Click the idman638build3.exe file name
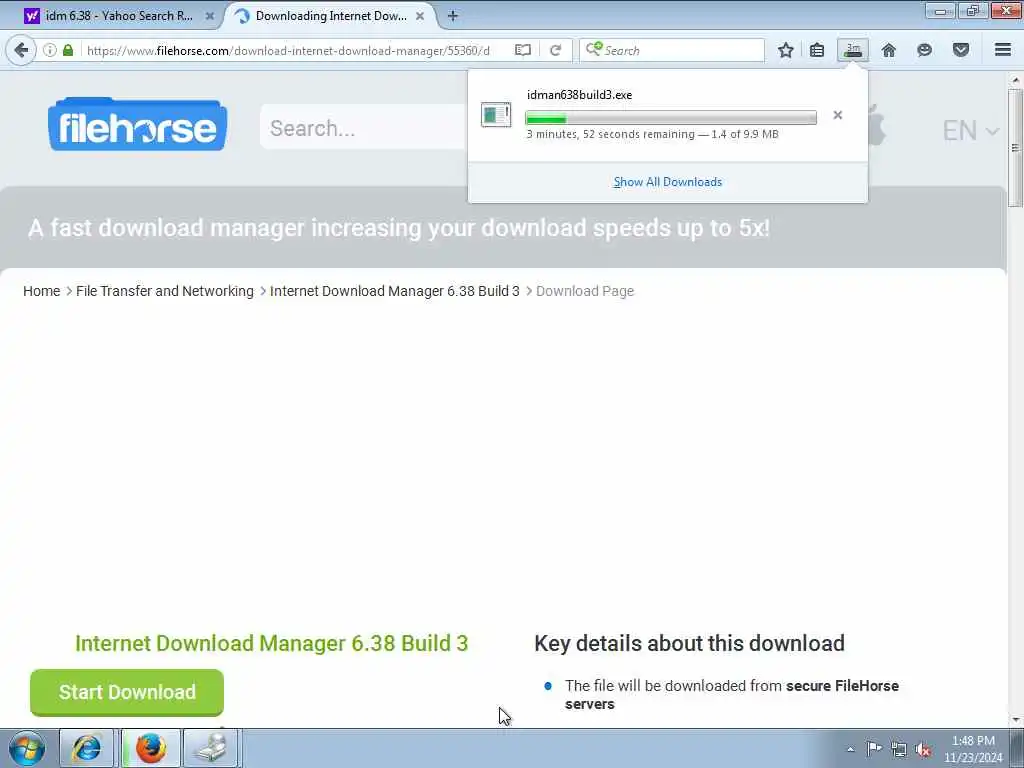Screen dimensions: 1024x768 (579, 95)
